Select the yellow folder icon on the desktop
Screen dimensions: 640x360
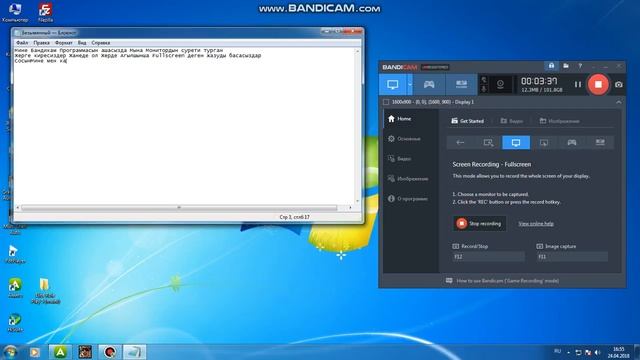44,291
